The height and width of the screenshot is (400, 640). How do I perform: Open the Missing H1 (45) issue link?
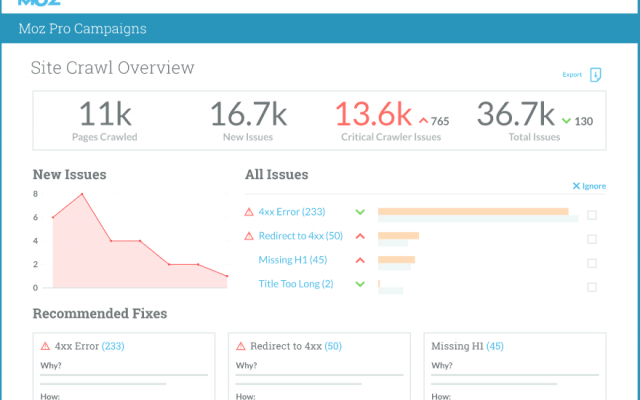point(293,260)
